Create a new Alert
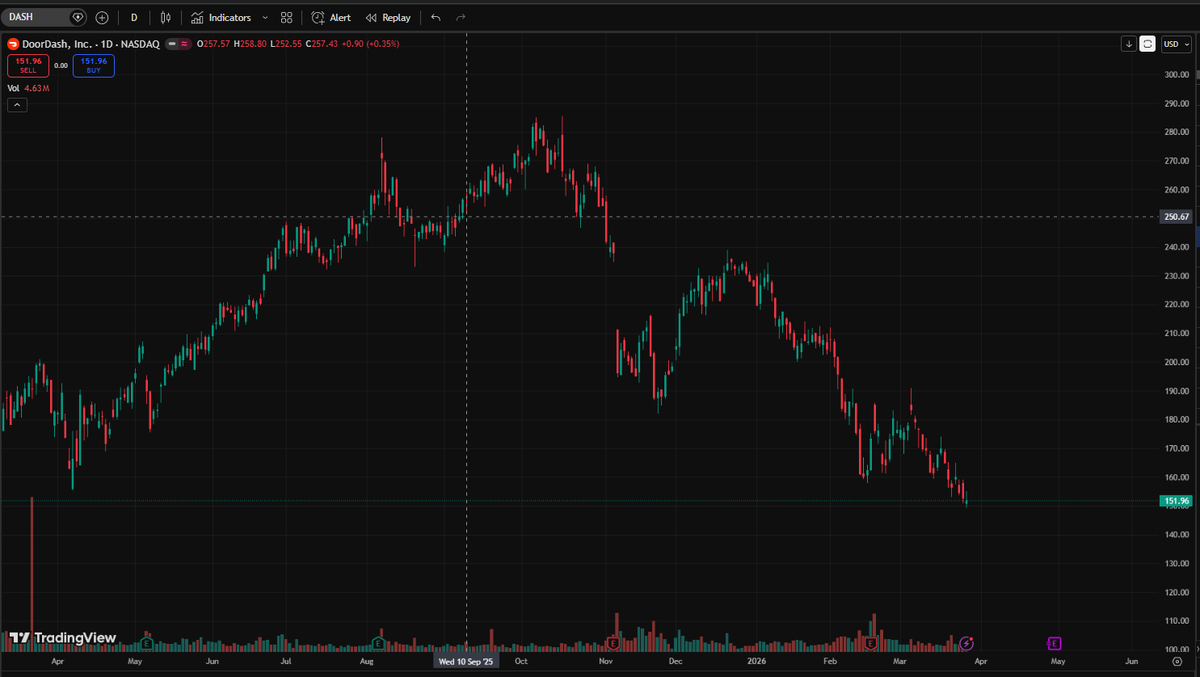 point(331,17)
